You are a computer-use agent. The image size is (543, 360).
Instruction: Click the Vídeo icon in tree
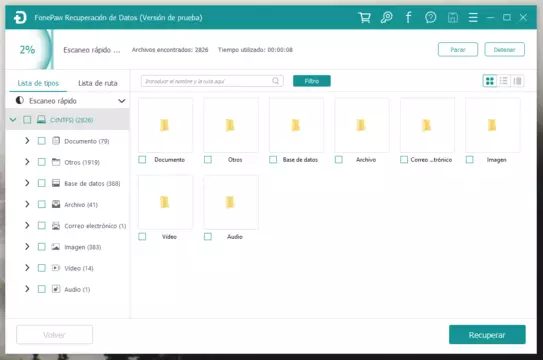point(56,268)
